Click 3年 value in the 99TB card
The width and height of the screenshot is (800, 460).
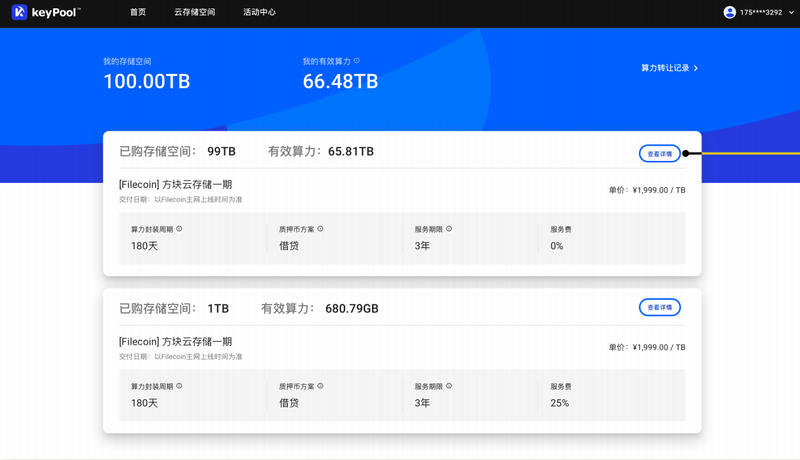click(x=422, y=246)
